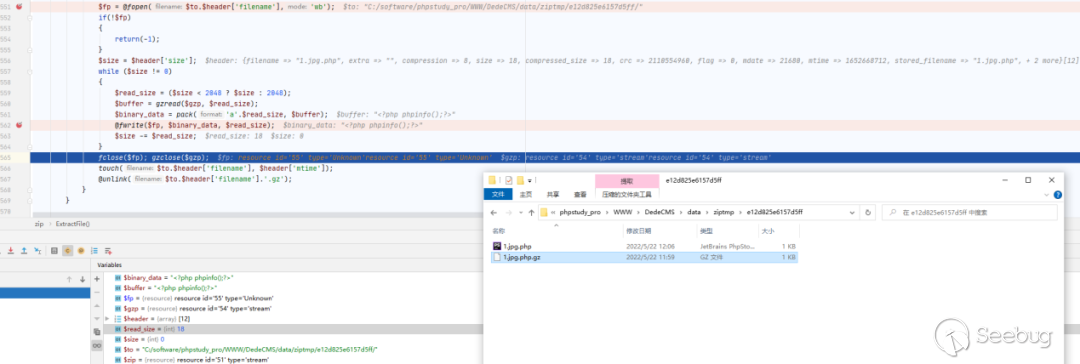This screenshot has width=1080, height=364.
Task: Click the Explorer search box
Action: click(x=970, y=212)
